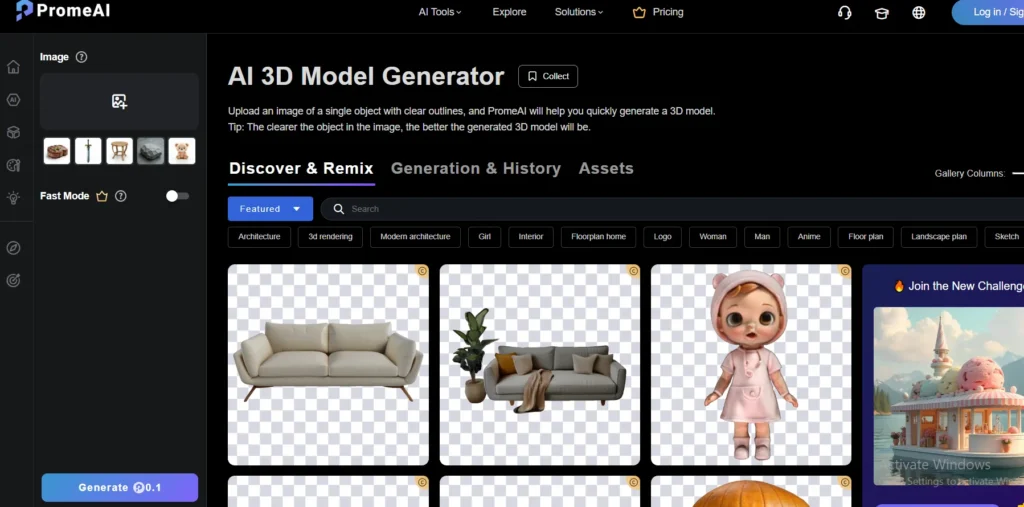
Task: Switch to the Assets tab
Action: point(606,169)
